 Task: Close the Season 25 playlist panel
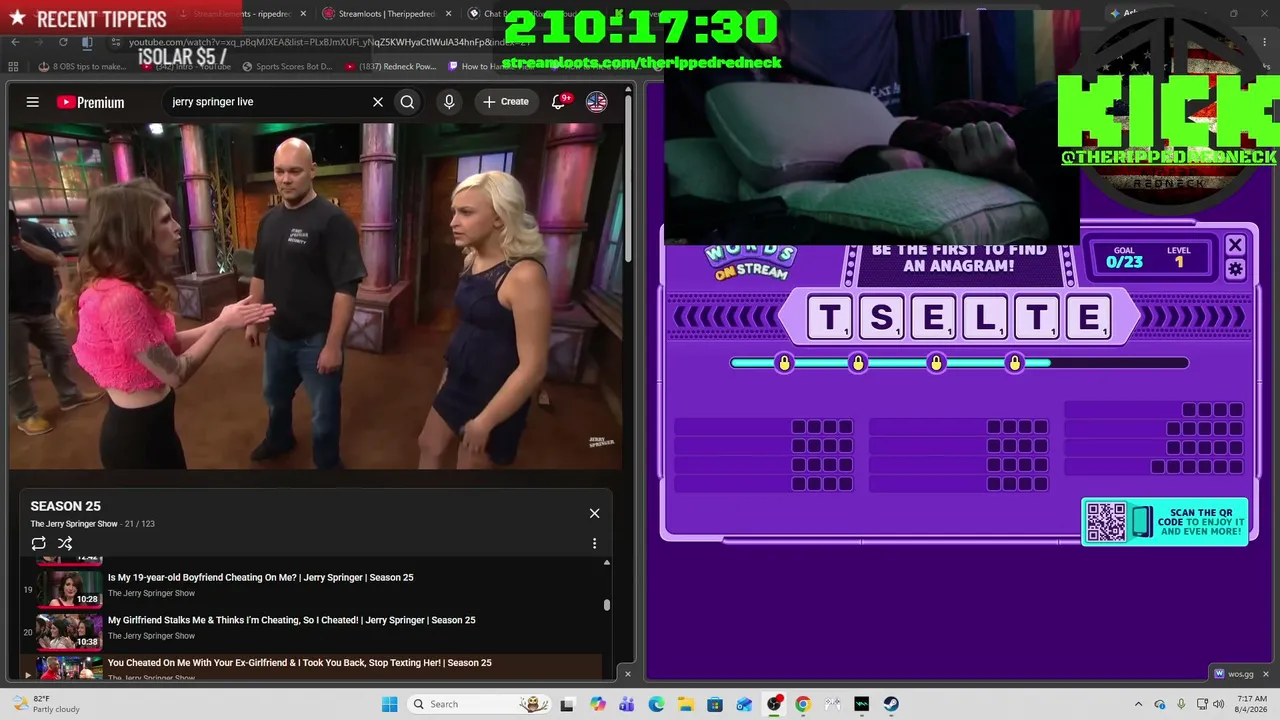(x=594, y=513)
